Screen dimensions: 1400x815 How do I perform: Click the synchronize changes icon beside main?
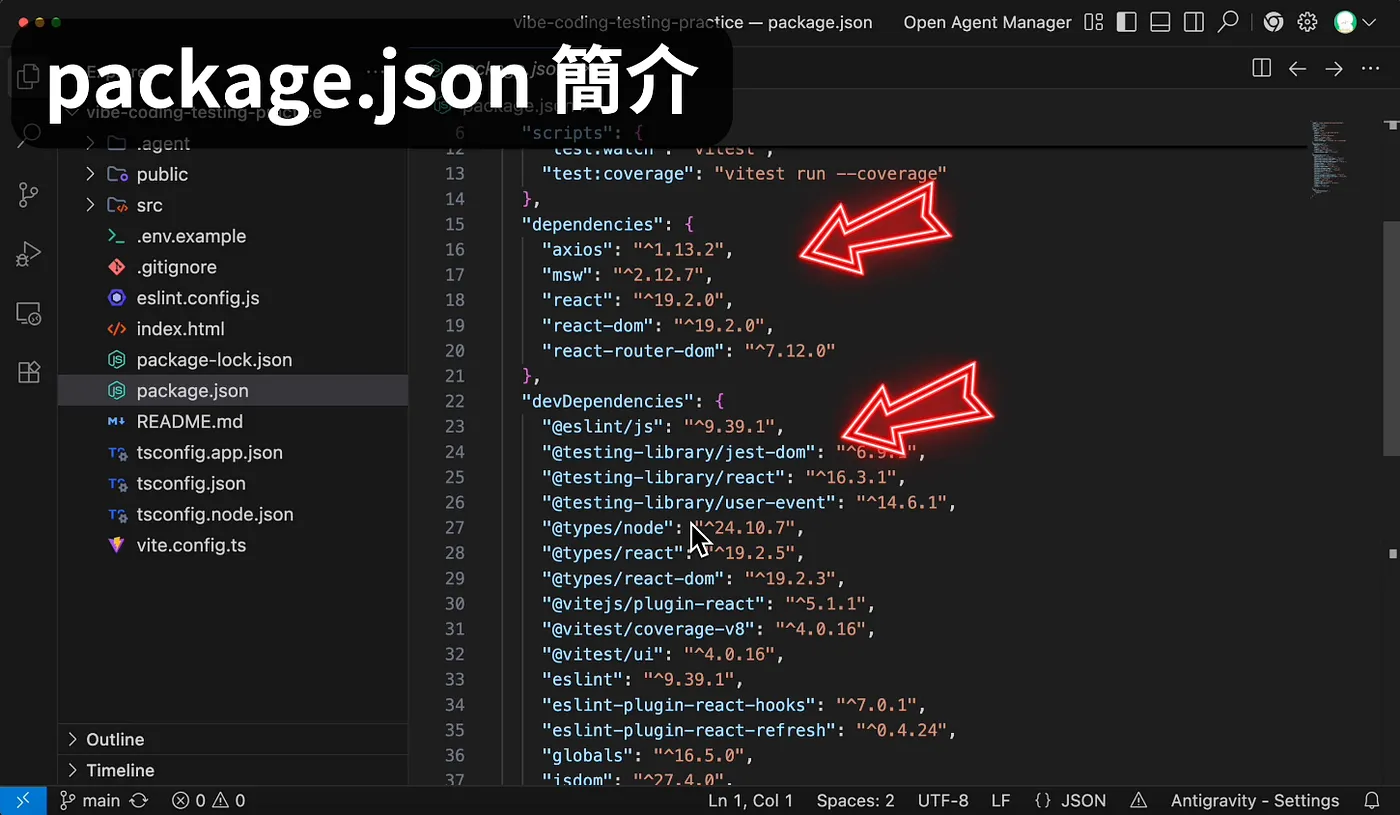tap(139, 801)
